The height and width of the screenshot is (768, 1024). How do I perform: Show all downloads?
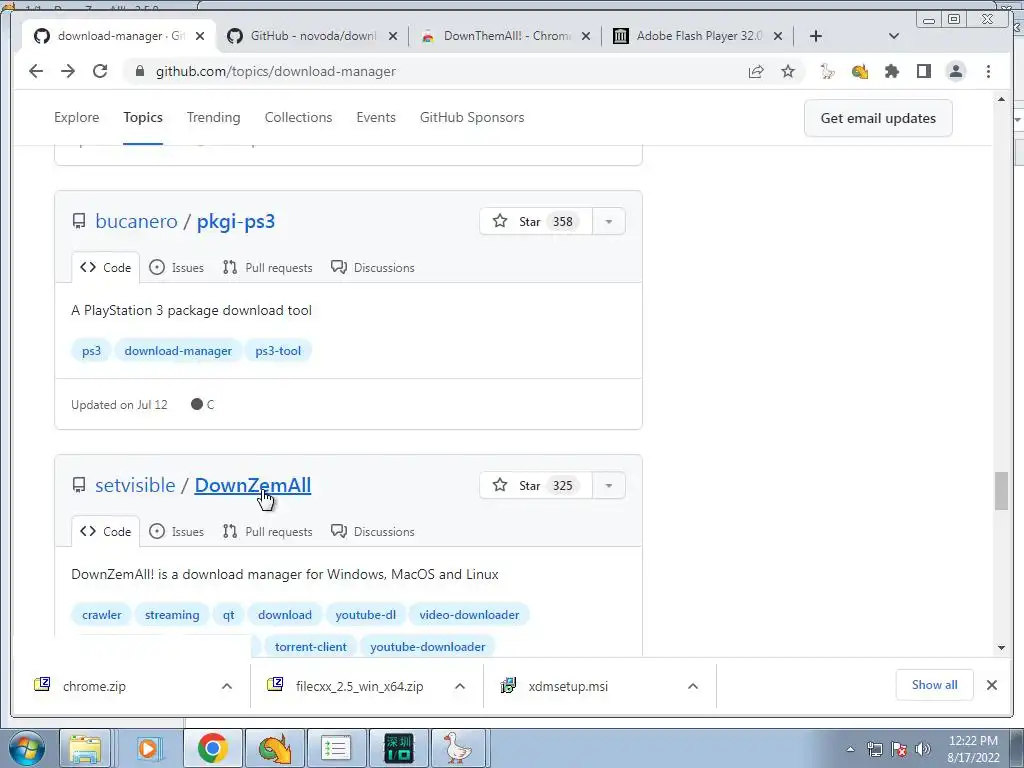(x=935, y=685)
